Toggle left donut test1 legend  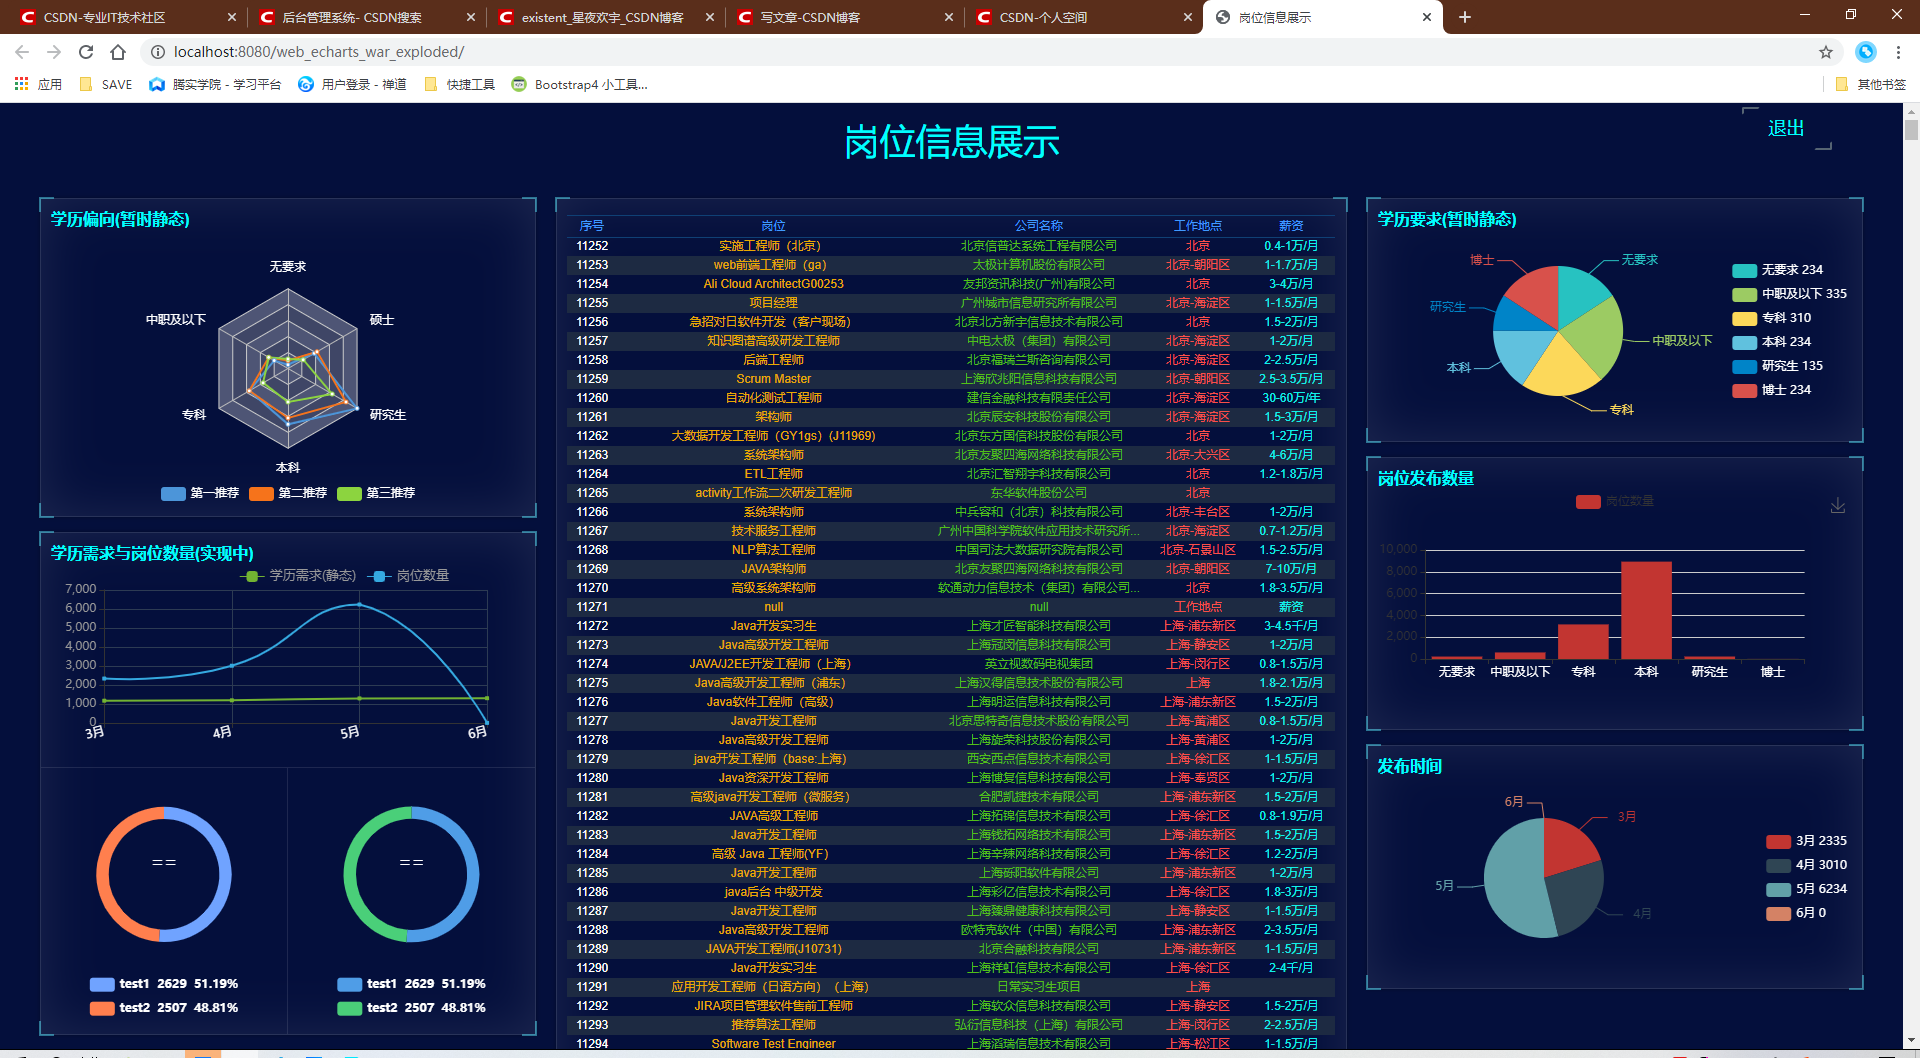tap(164, 984)
